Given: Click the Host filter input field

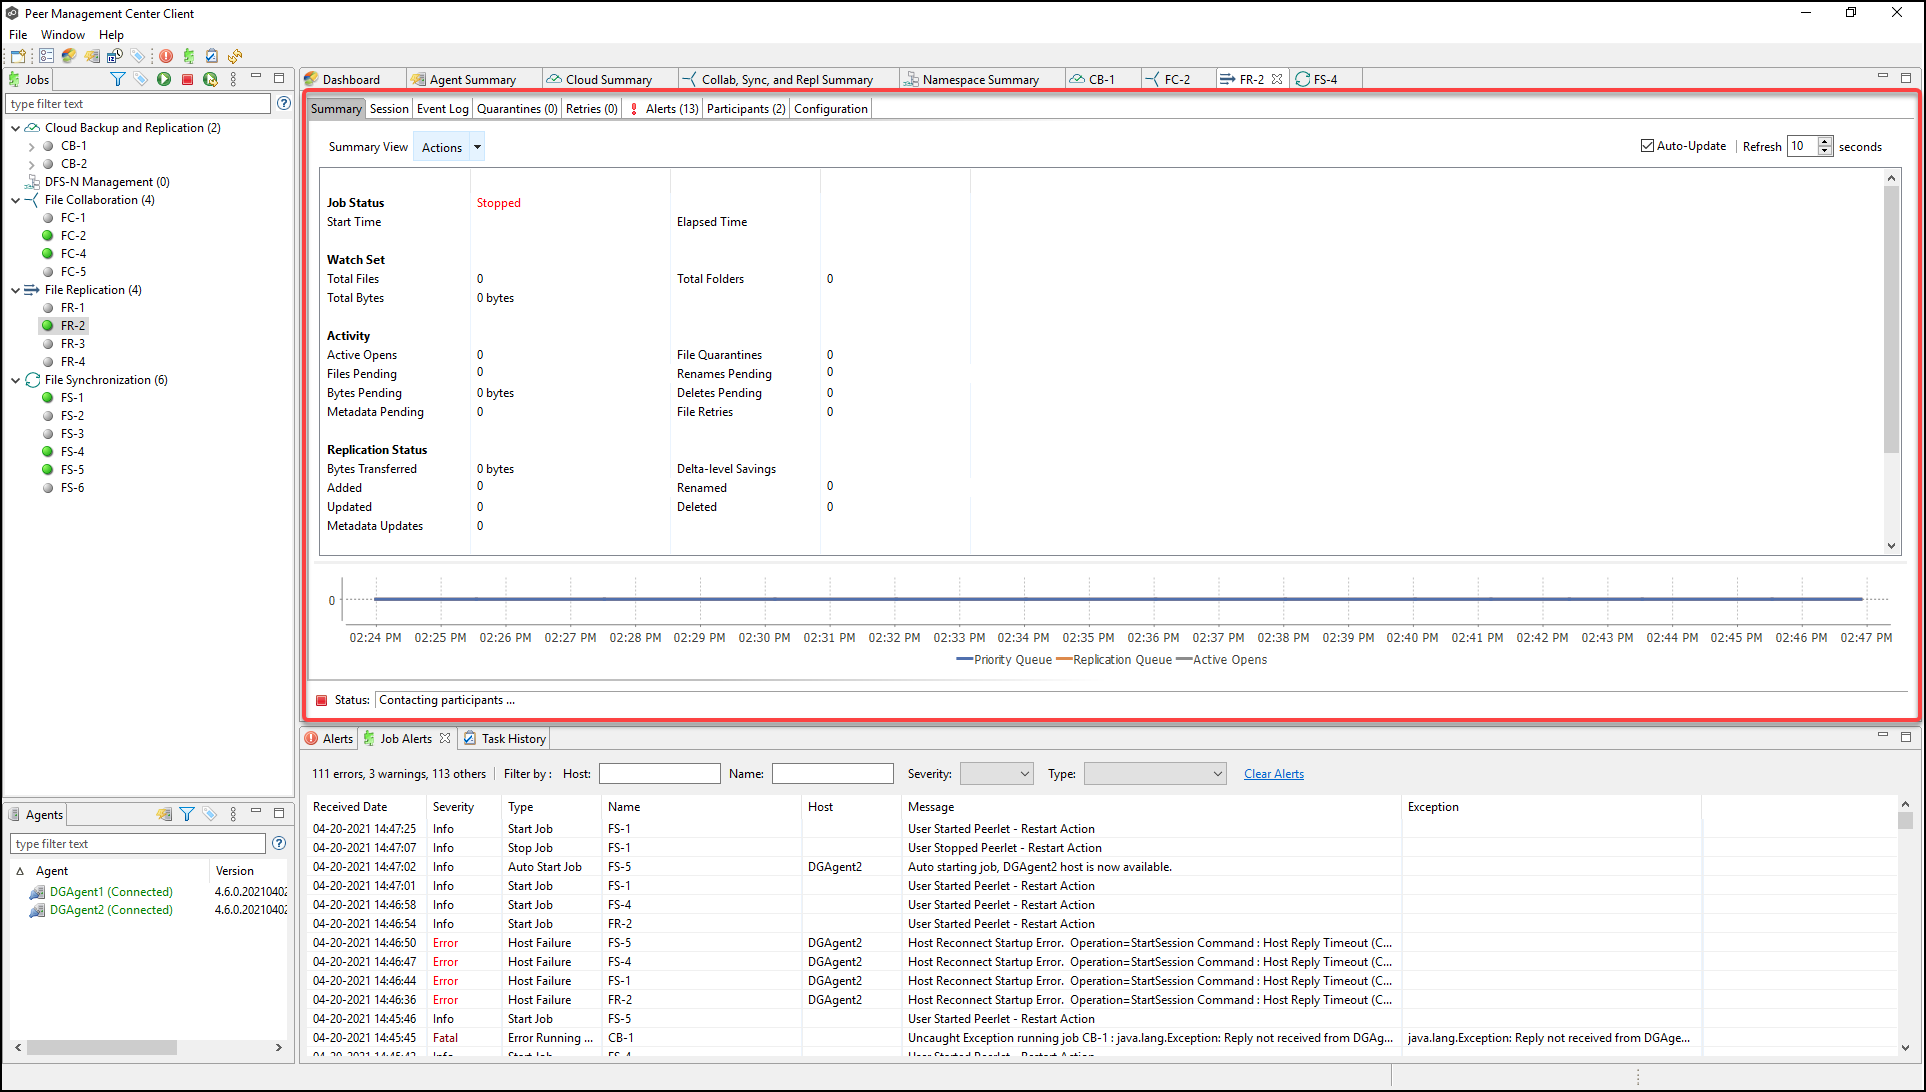Looking at the screenshot, I should pos(659,773).
